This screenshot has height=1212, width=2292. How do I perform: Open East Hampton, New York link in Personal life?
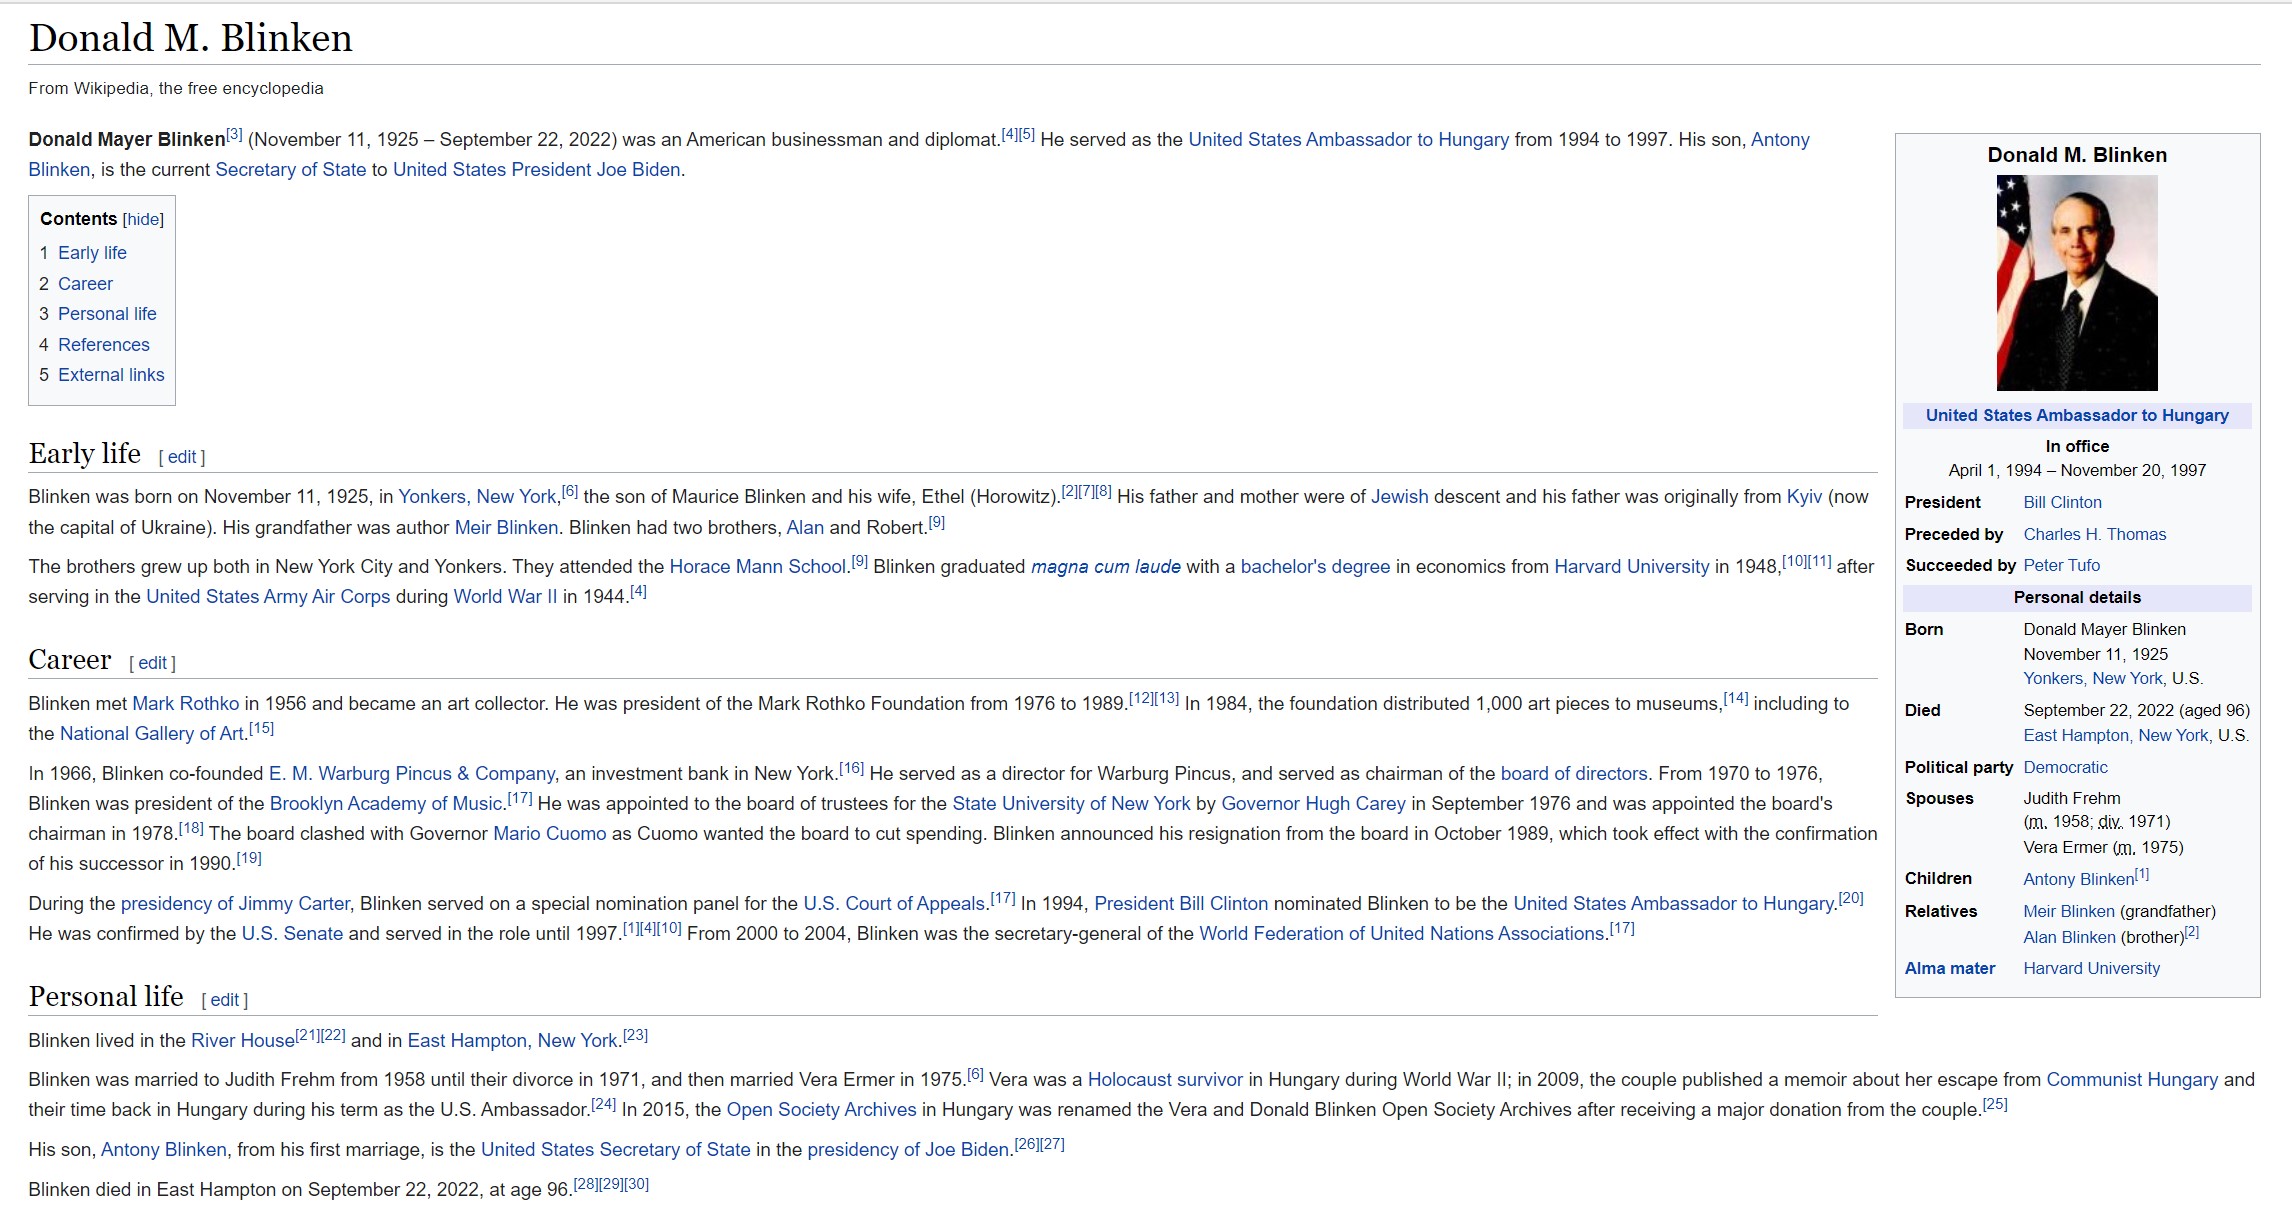pyautogui.click(x=512, y=1041)
